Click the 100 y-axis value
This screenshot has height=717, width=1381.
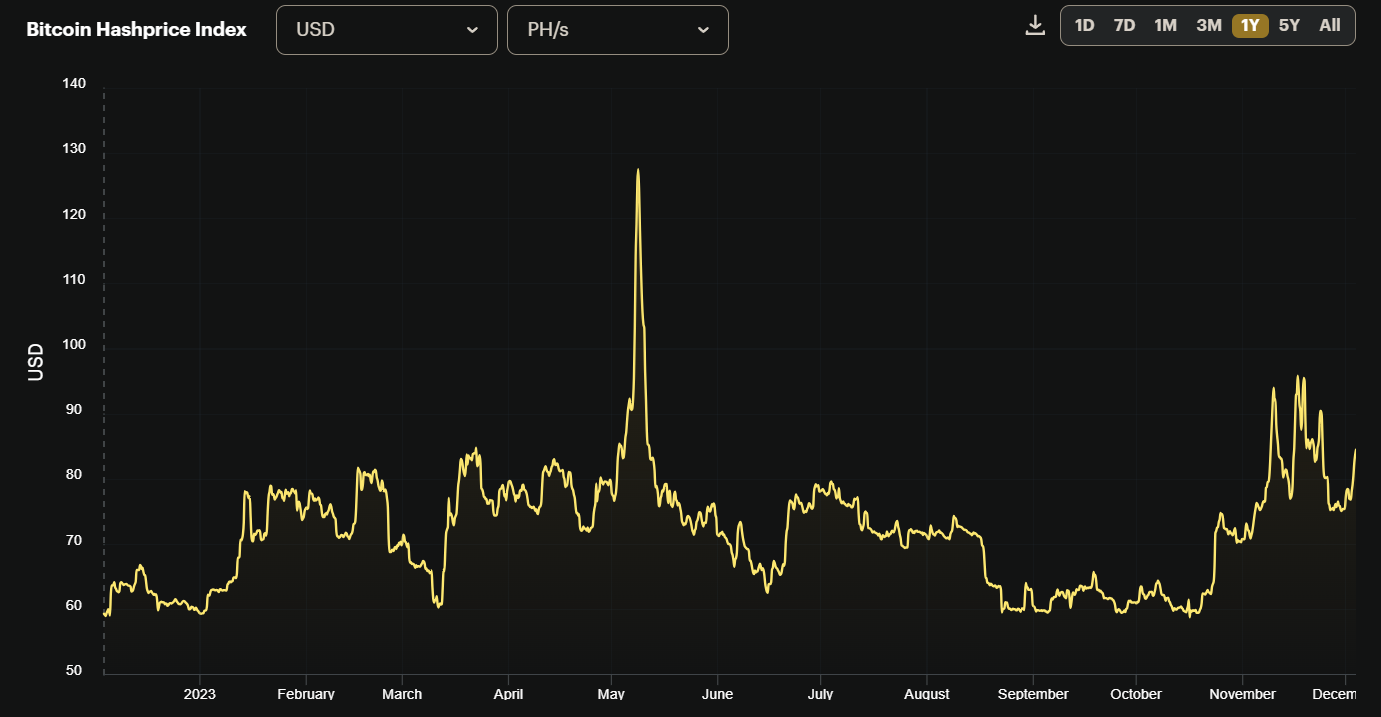click(73, 345)
